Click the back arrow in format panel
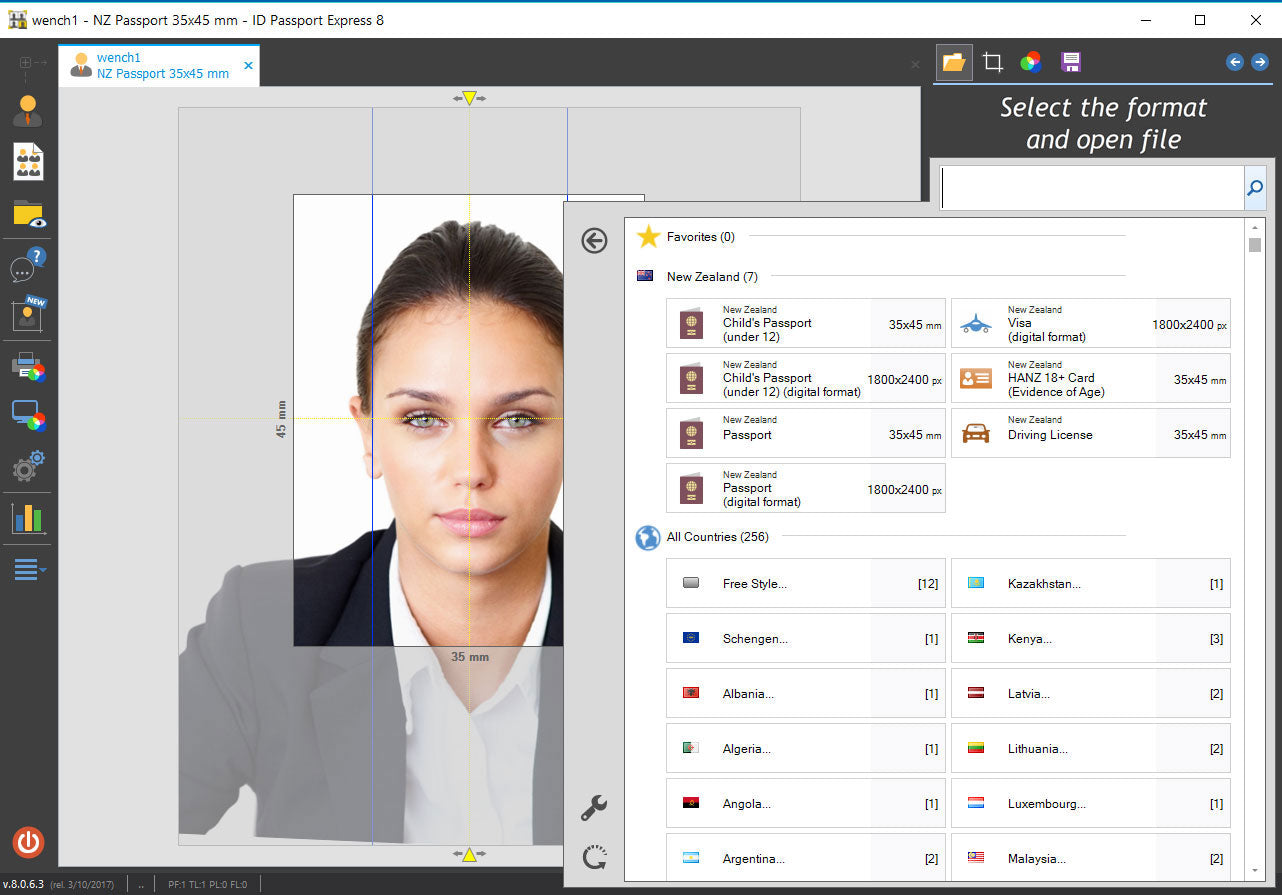This screenshot has height=895, width=1282. pyautogui.click(x=594, y=240)
